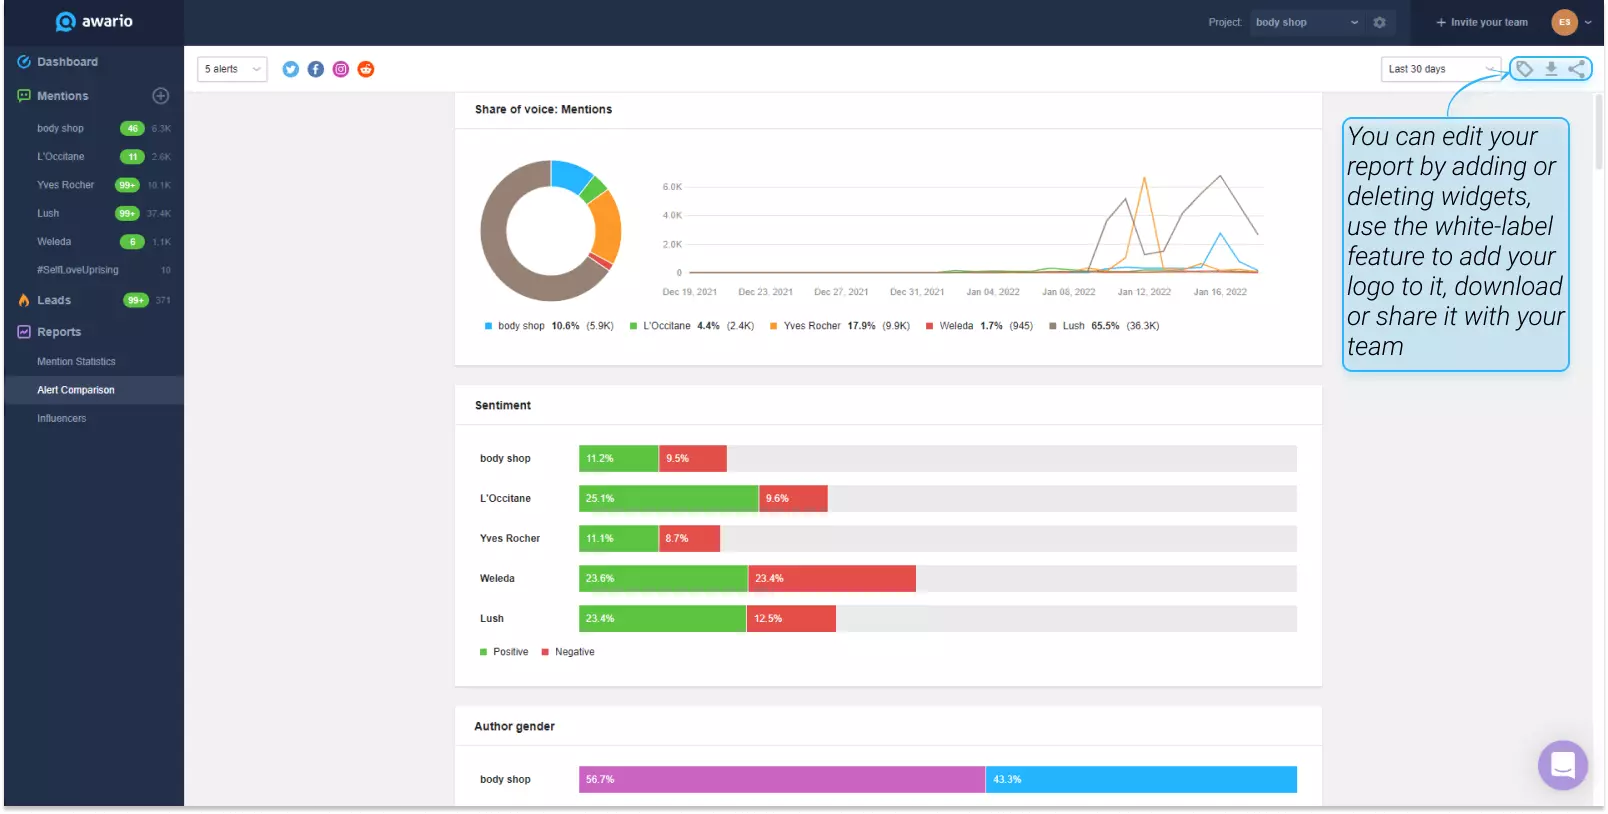Click the Leads flame icon

(x=24, y=300)
